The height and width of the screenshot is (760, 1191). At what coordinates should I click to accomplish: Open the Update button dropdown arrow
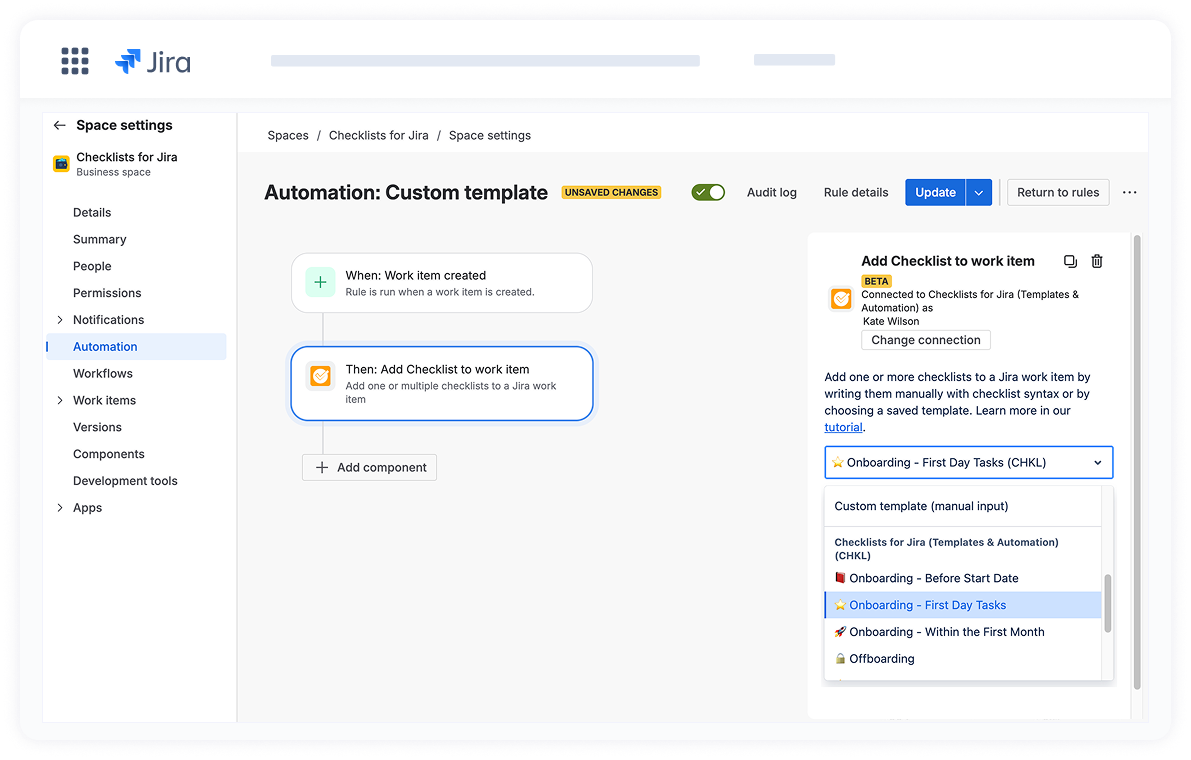tap(979, 192)
